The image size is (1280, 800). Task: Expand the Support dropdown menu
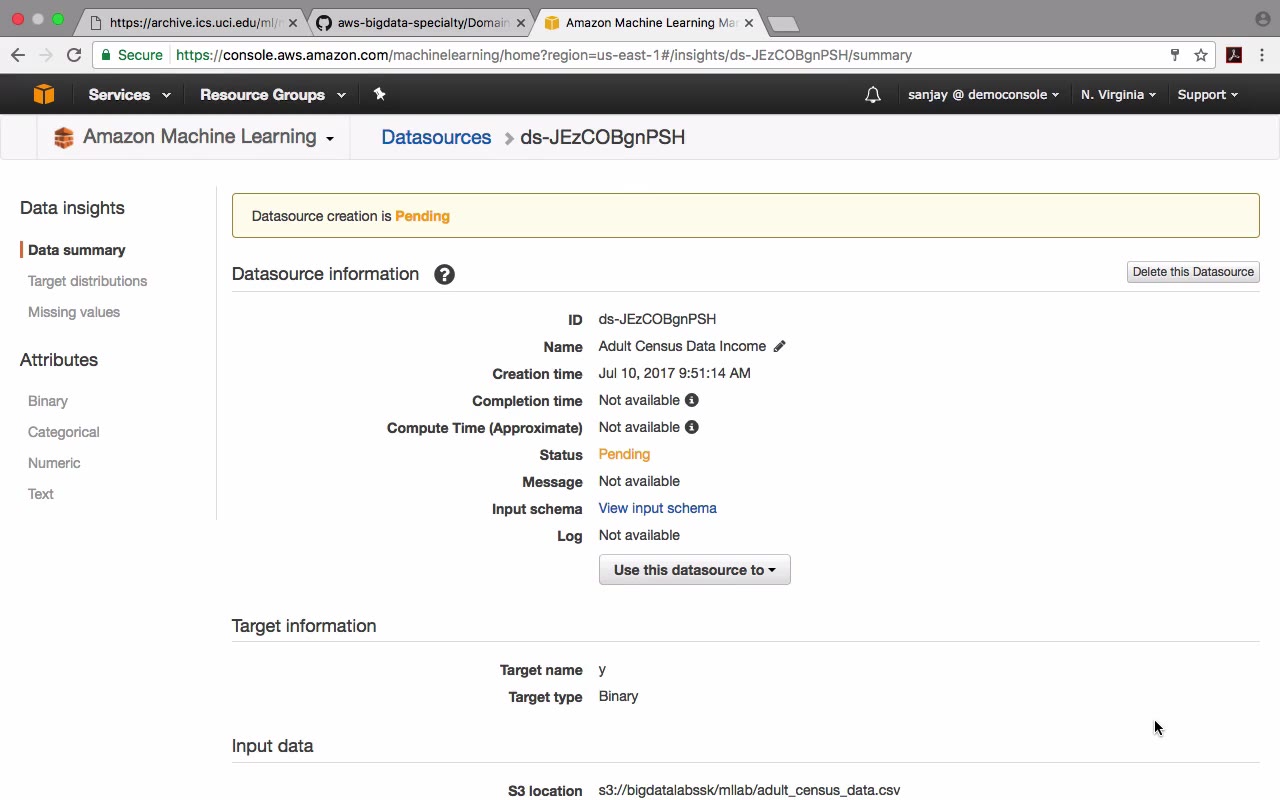(x=1207, y=95)
